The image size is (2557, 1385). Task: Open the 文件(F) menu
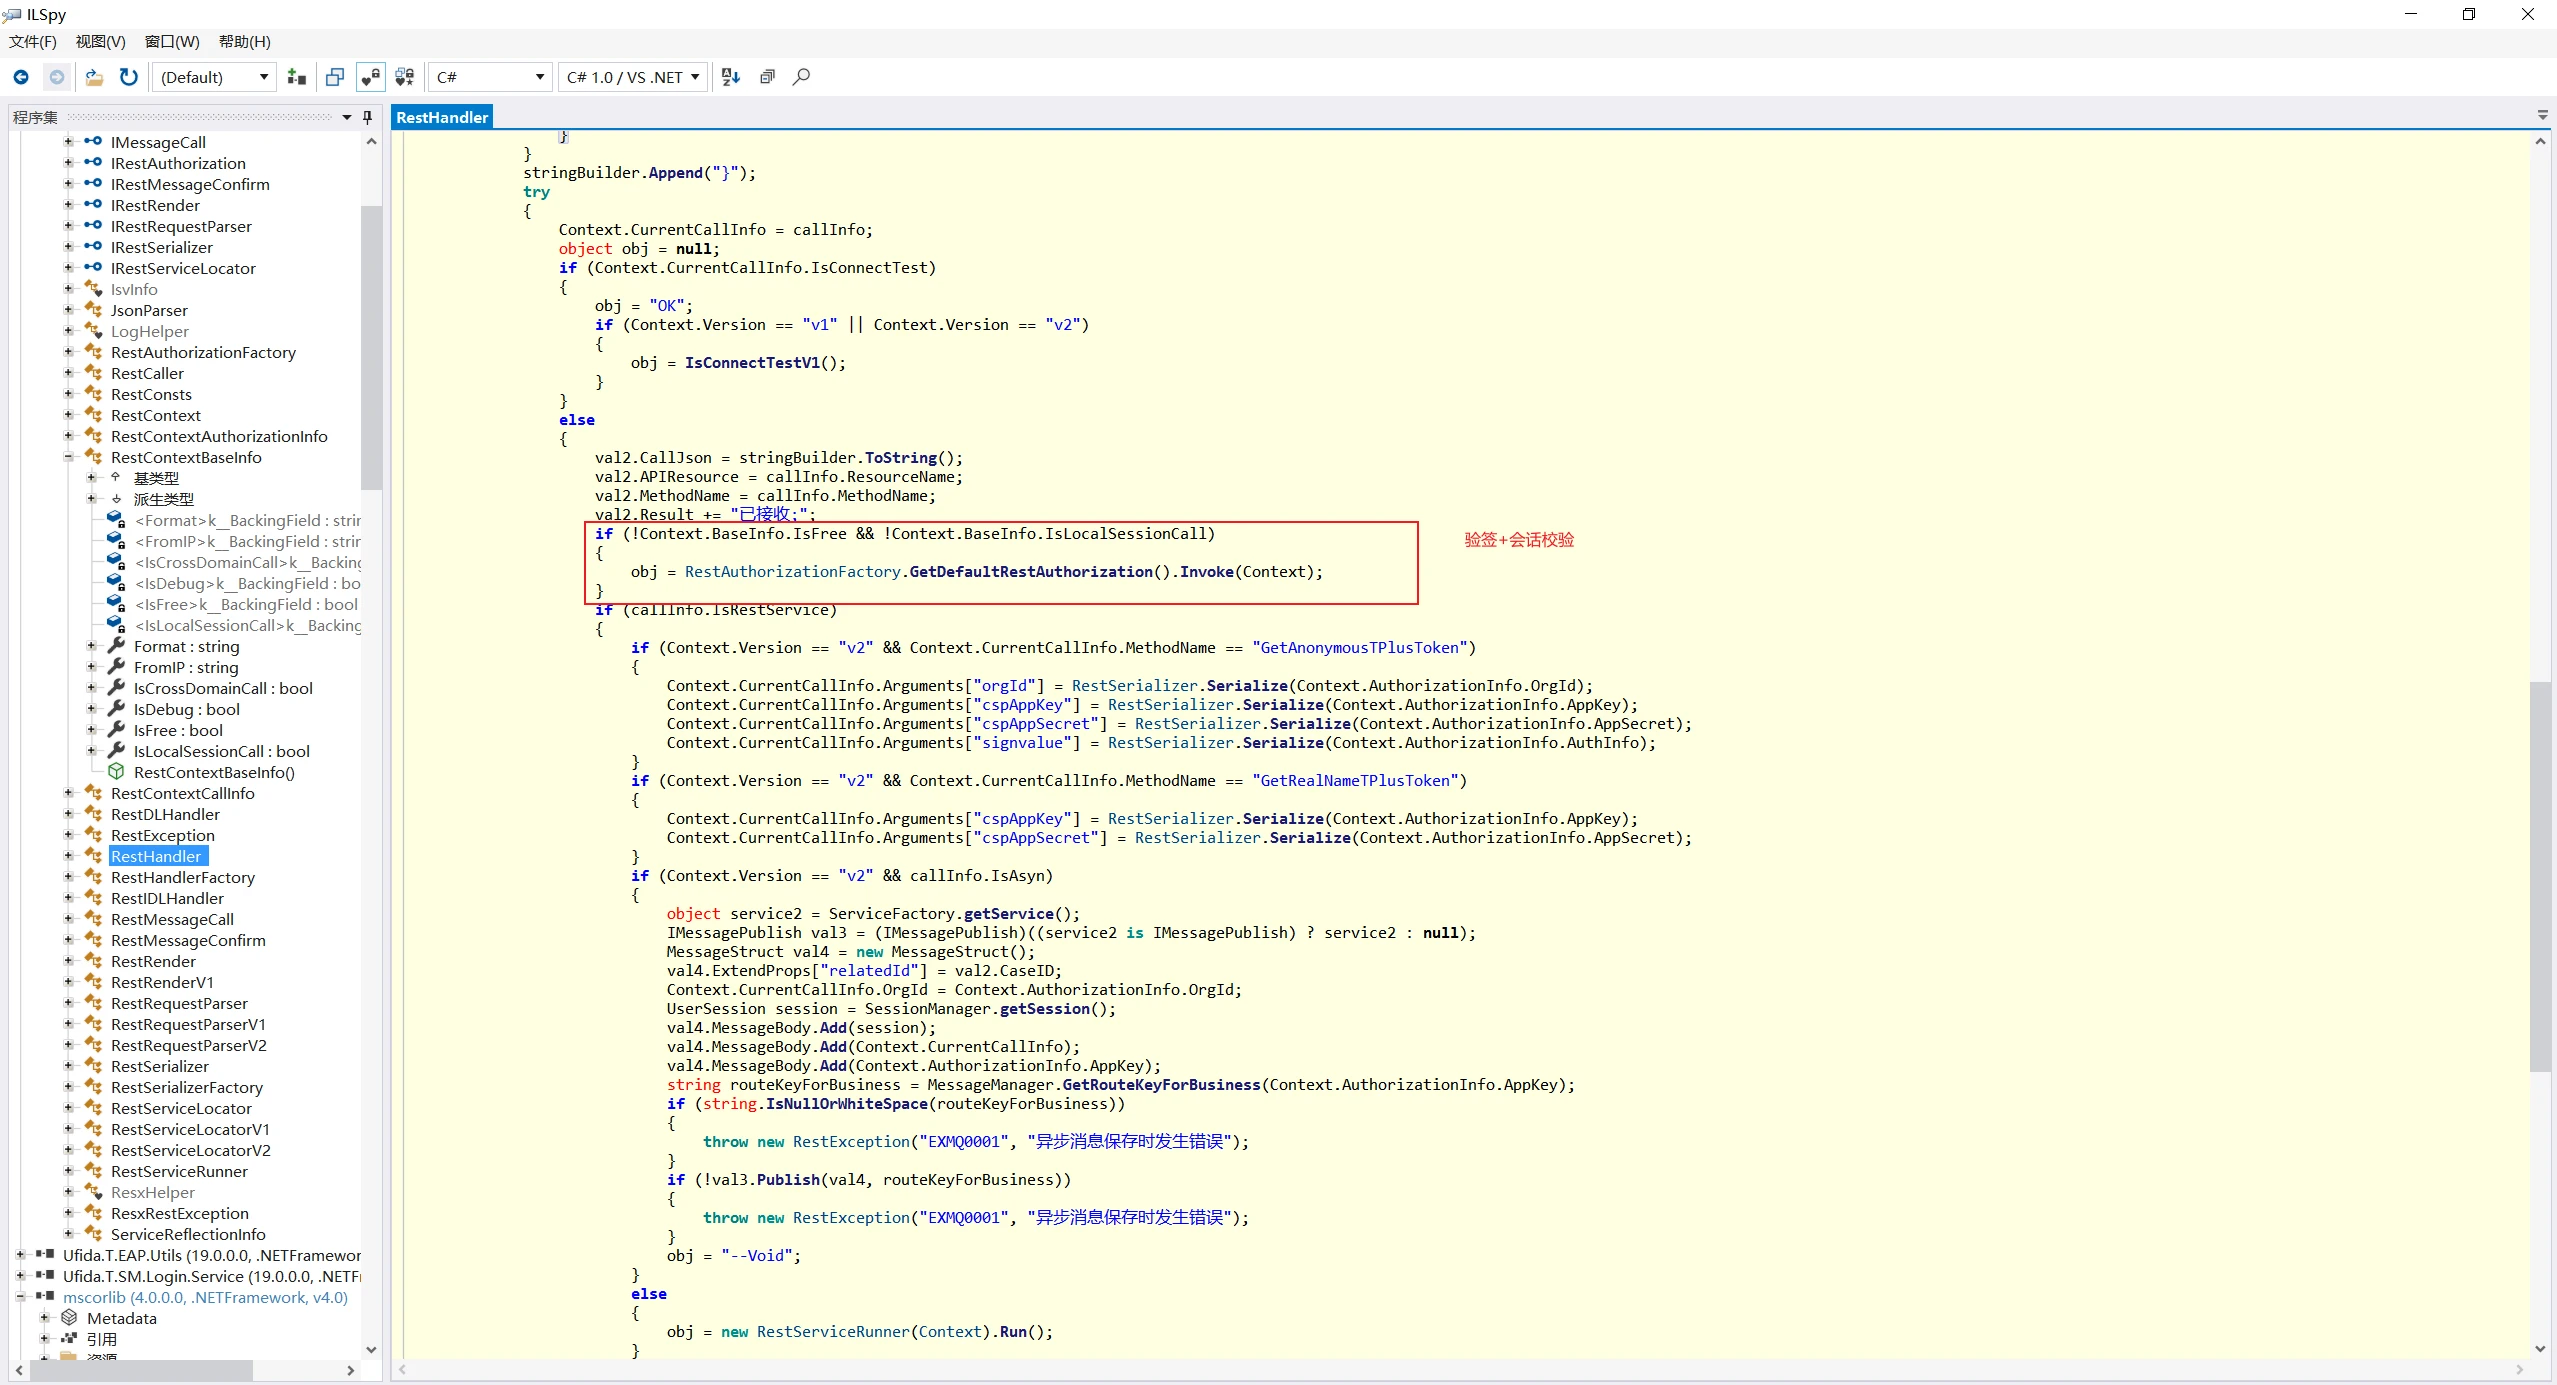(x=33, y=41)
